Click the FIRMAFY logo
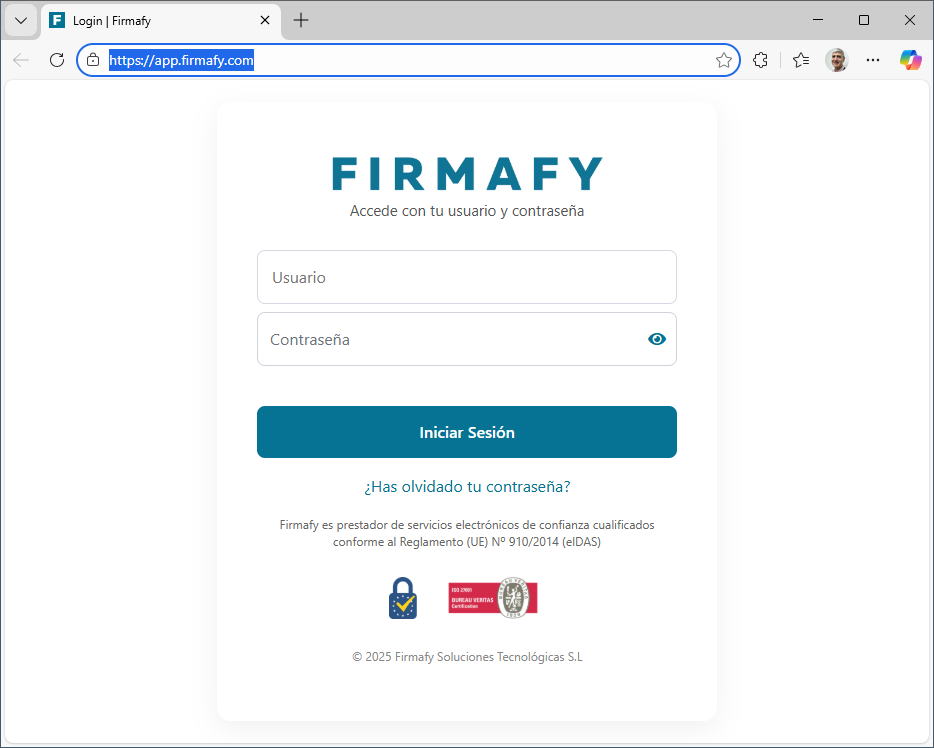Image resolution: width=934 pixels, height=748 pixels. [x=467, y=174]
